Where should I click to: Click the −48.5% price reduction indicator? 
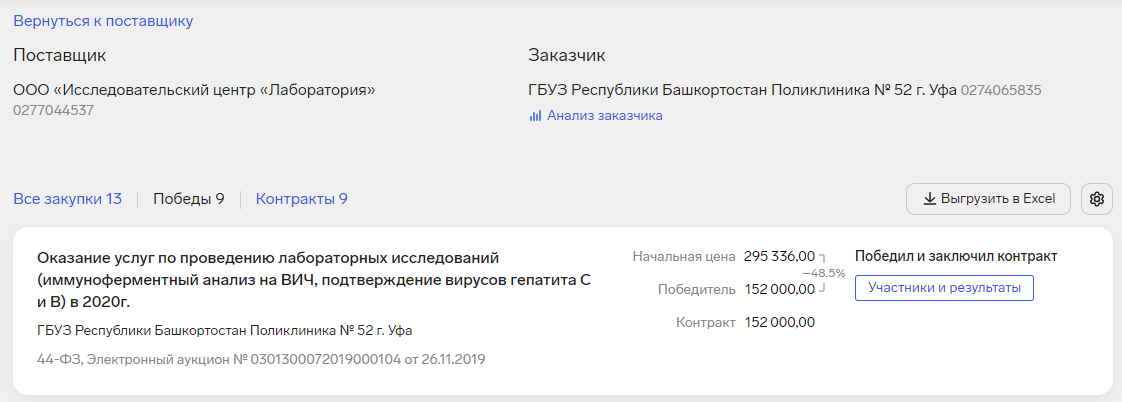click(824, 273)
